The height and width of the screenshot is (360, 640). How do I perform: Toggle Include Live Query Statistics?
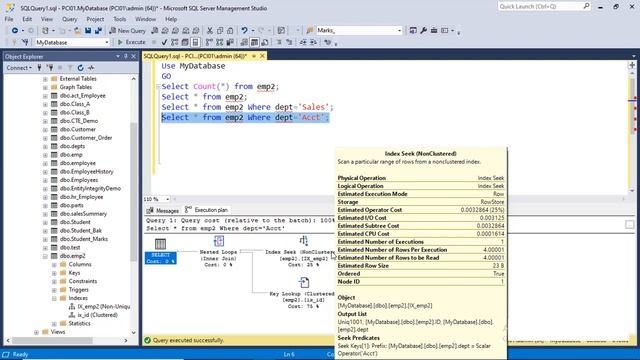click(220, 42)
